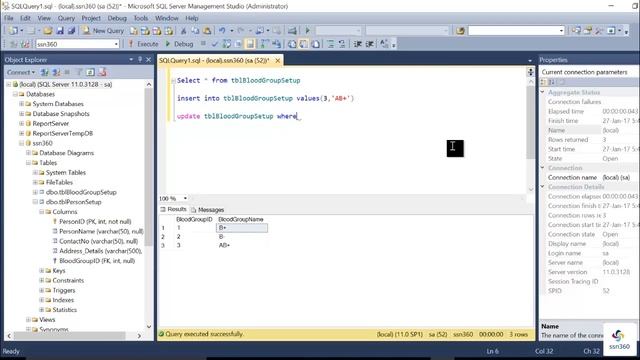This screenshot has height=360, width=640.
Task: Click the Copy icon in toolbar
Action: coord(195,31)
